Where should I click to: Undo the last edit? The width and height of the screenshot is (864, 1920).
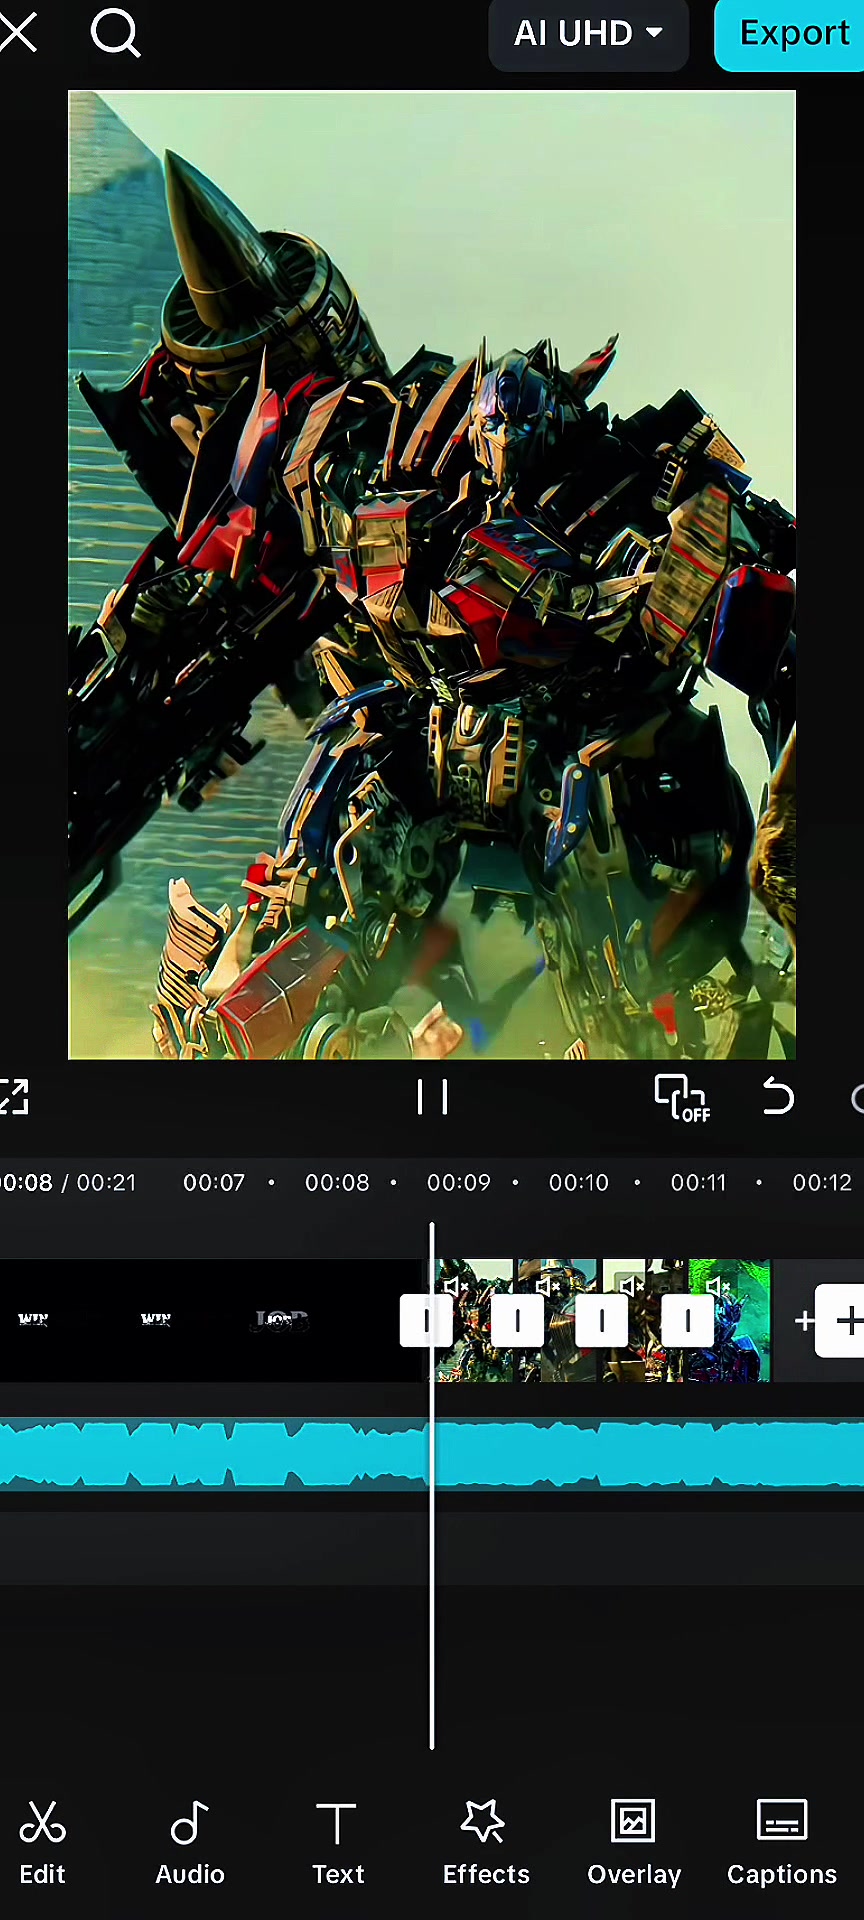777,1097
